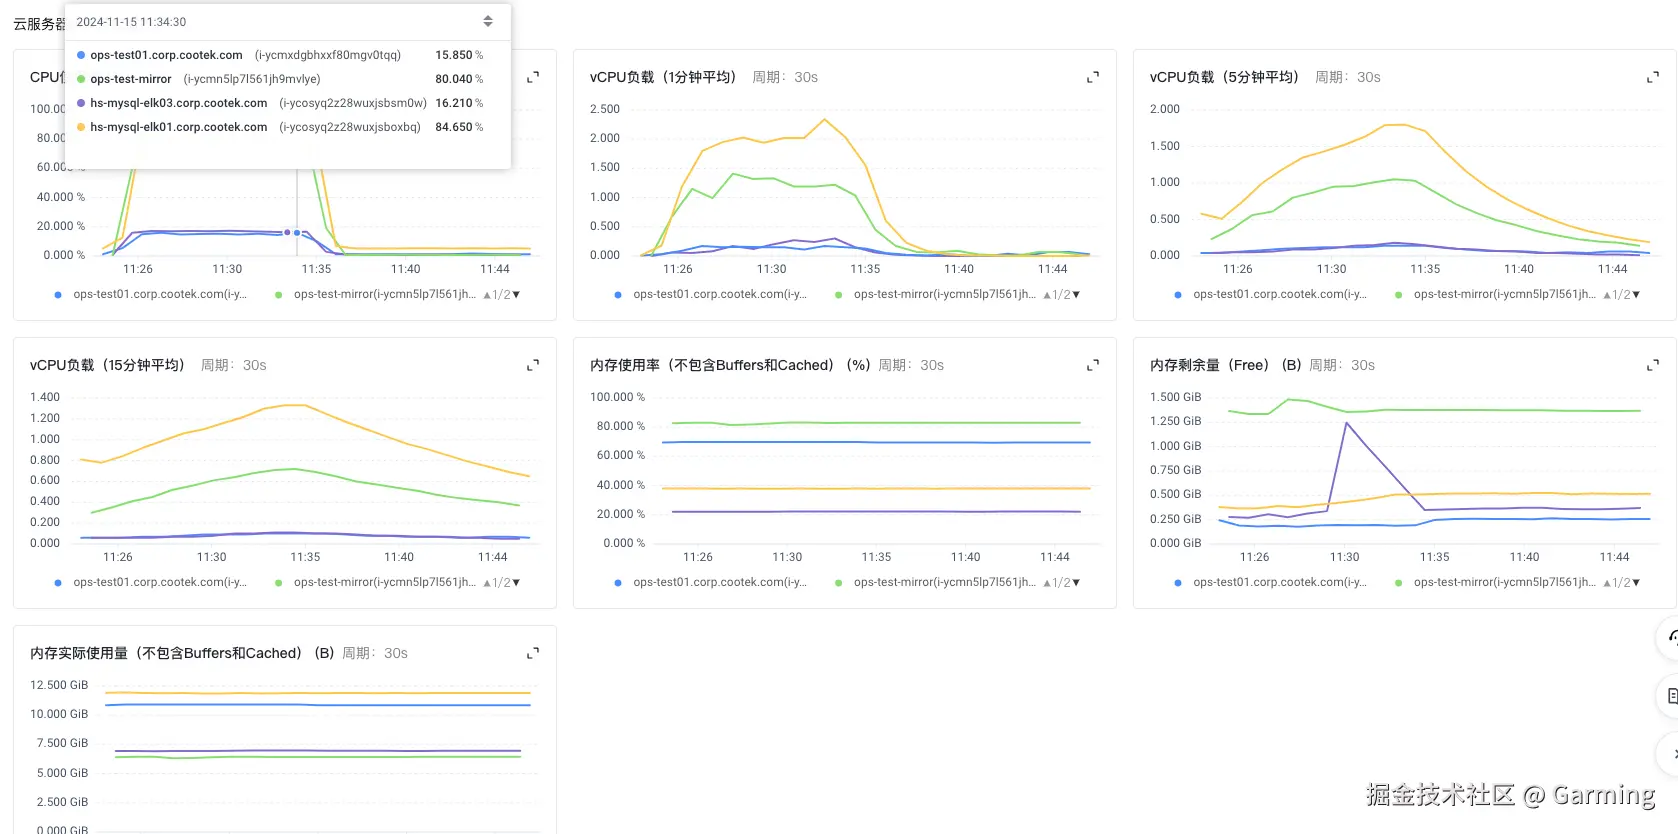This screenshot has height=834, width=1678.
Task: Click the sort arrows icon in tooltip header
Action: pos(488,21)
